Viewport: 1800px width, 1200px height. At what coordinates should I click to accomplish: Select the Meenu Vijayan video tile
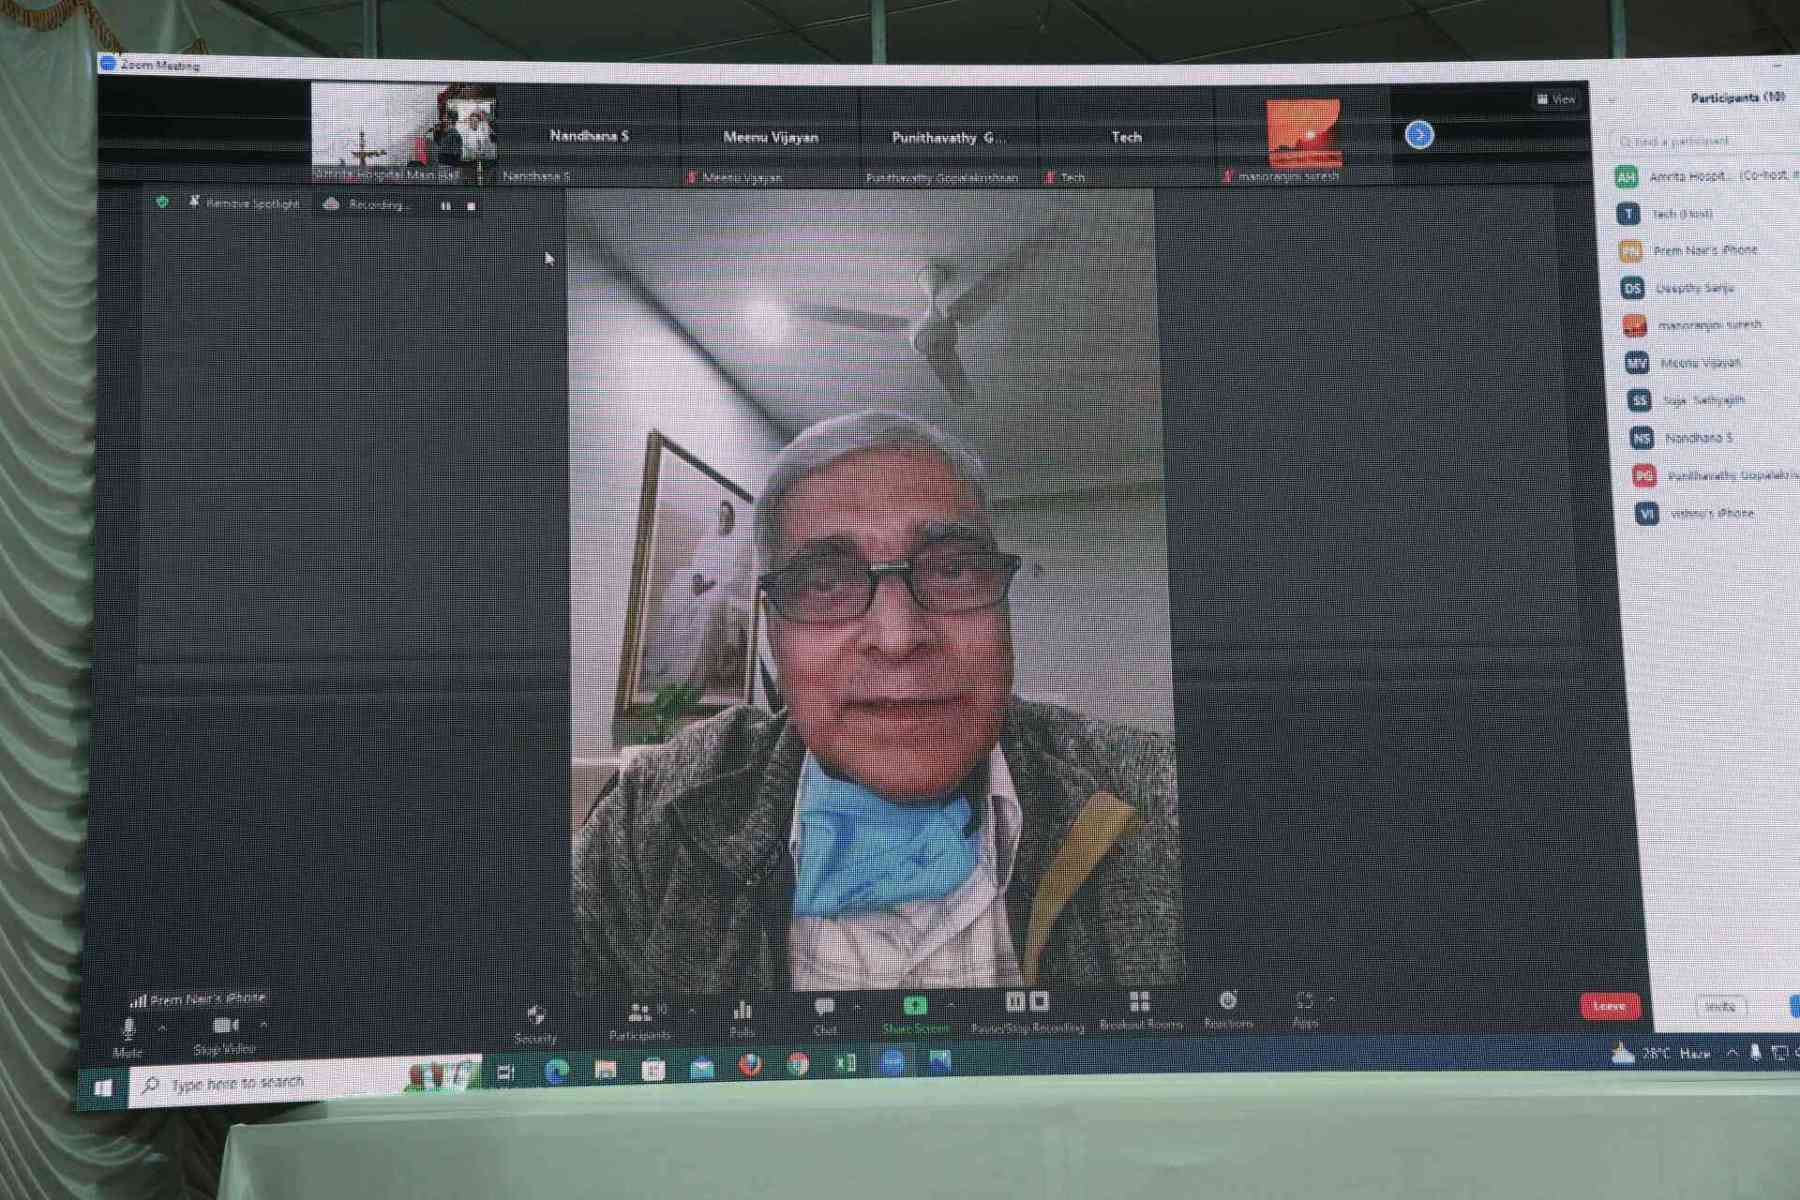[x=770, y=137]
